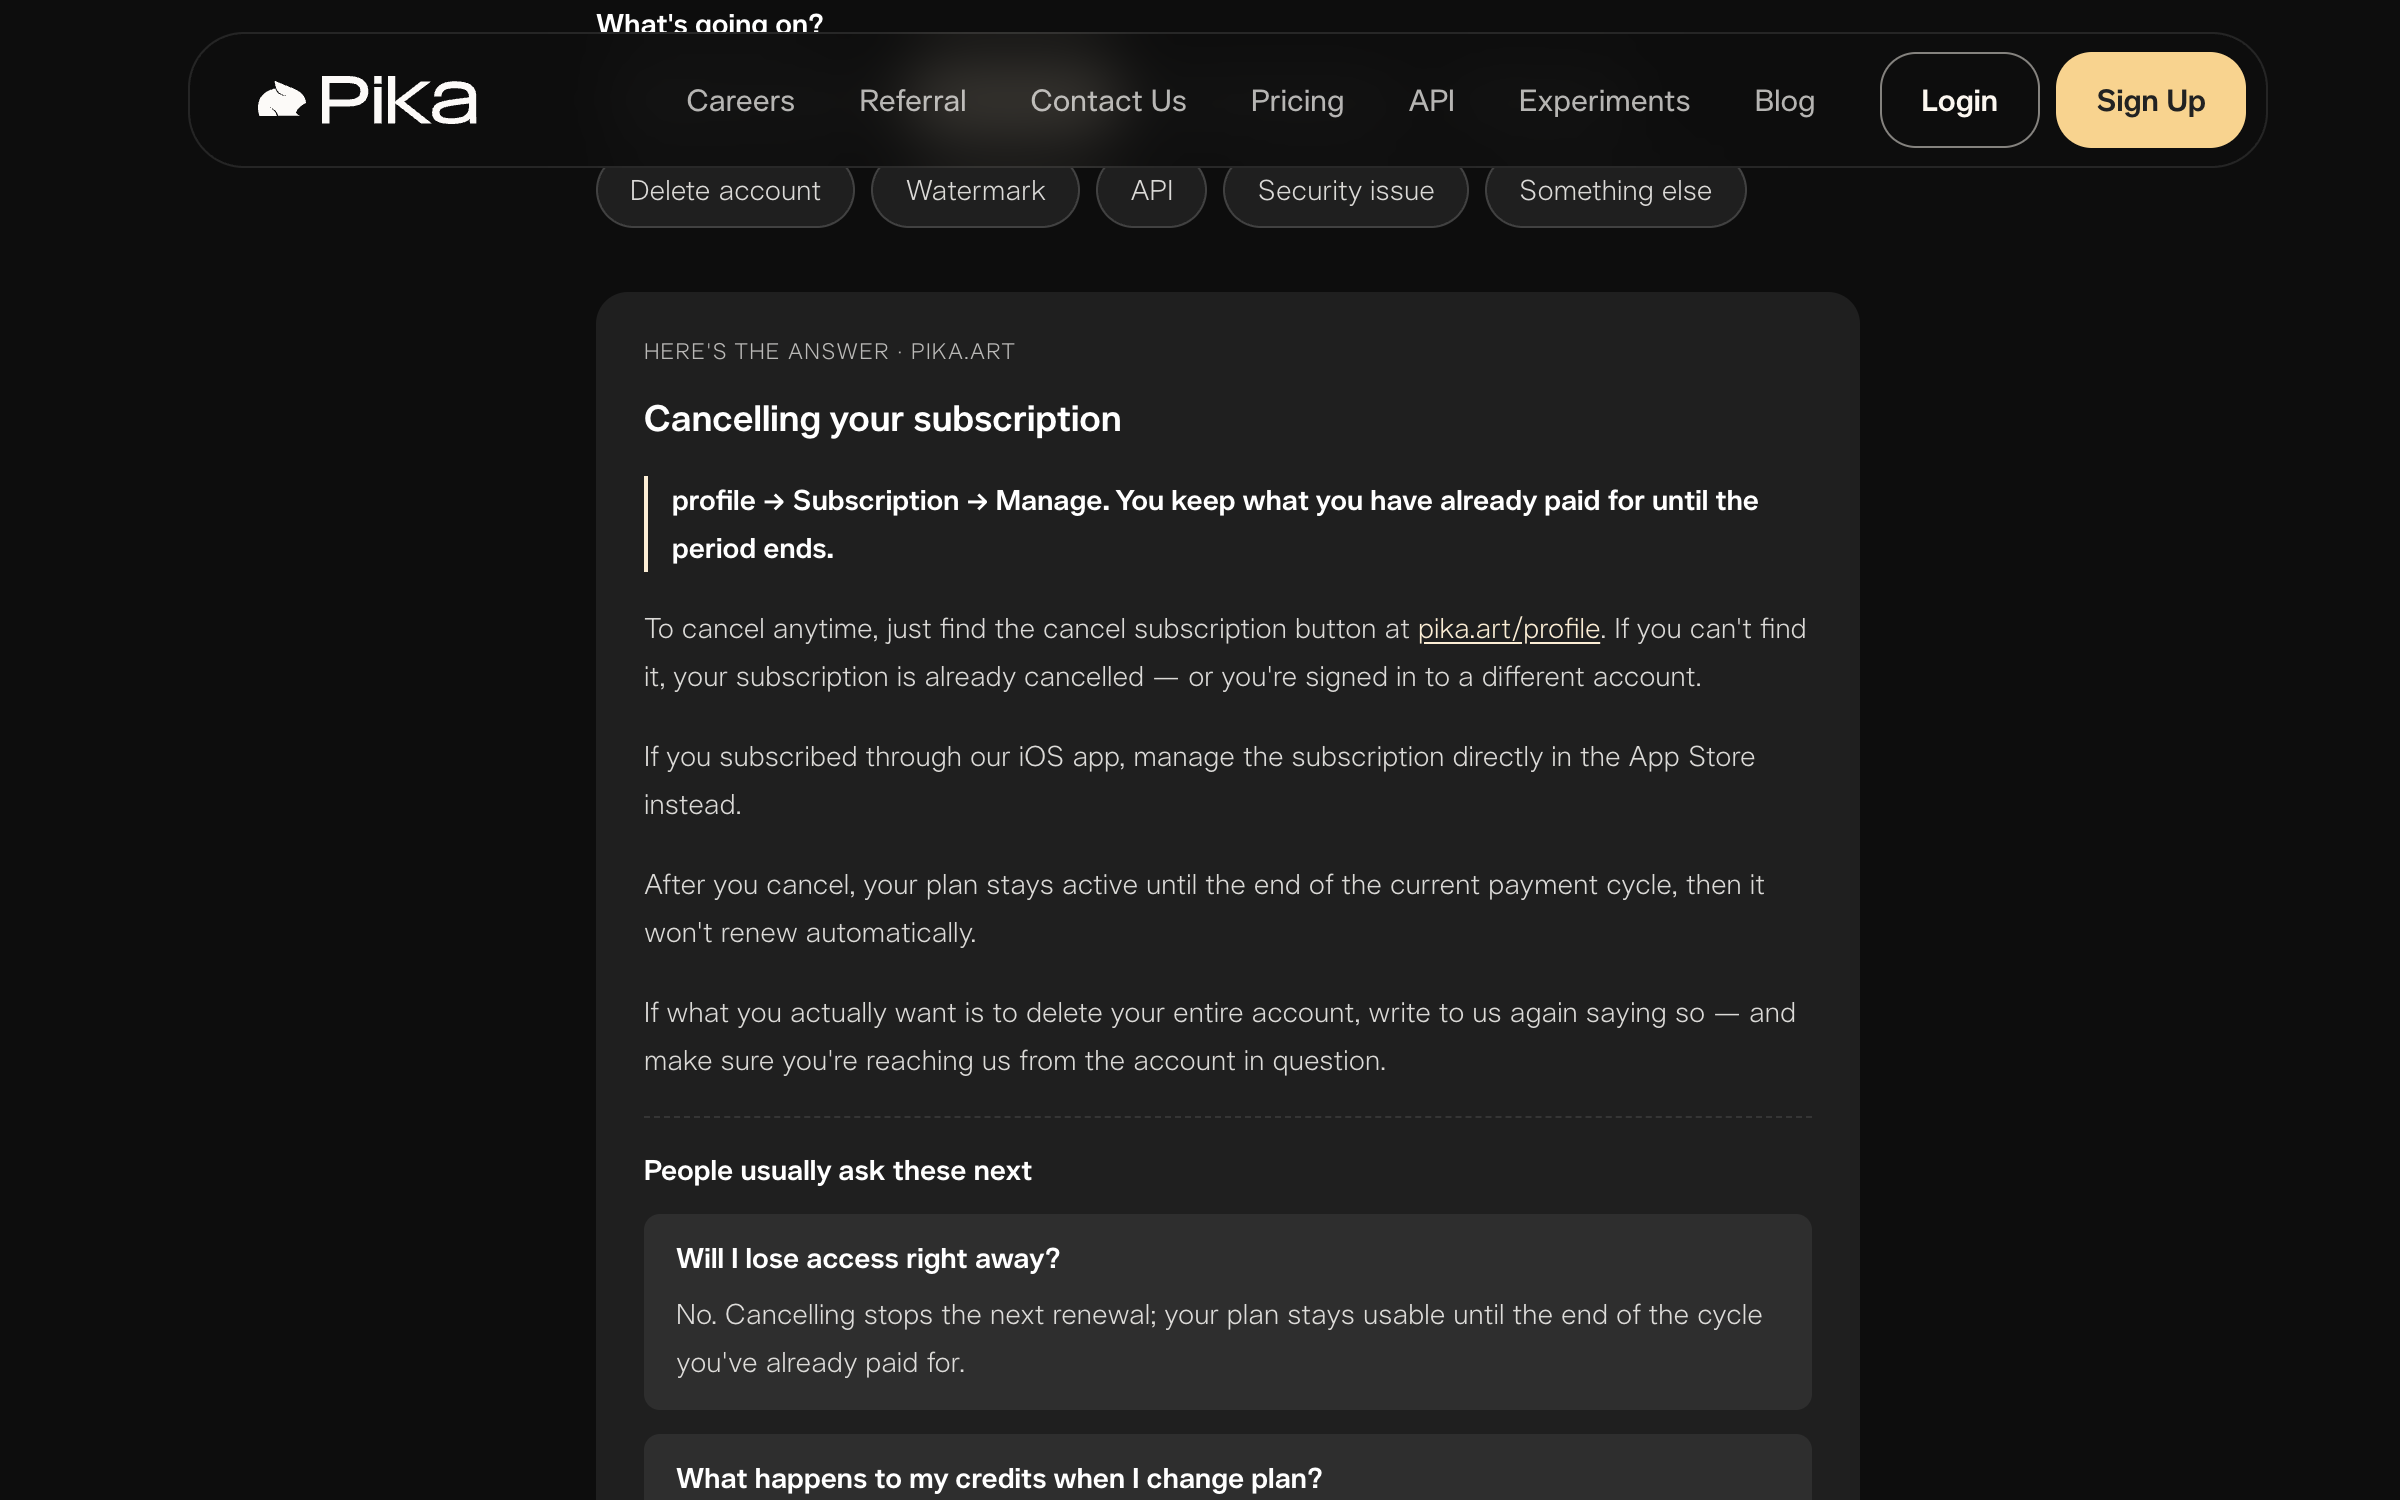
Task: Select the Delete account topic chip
Action: point(725,190)
